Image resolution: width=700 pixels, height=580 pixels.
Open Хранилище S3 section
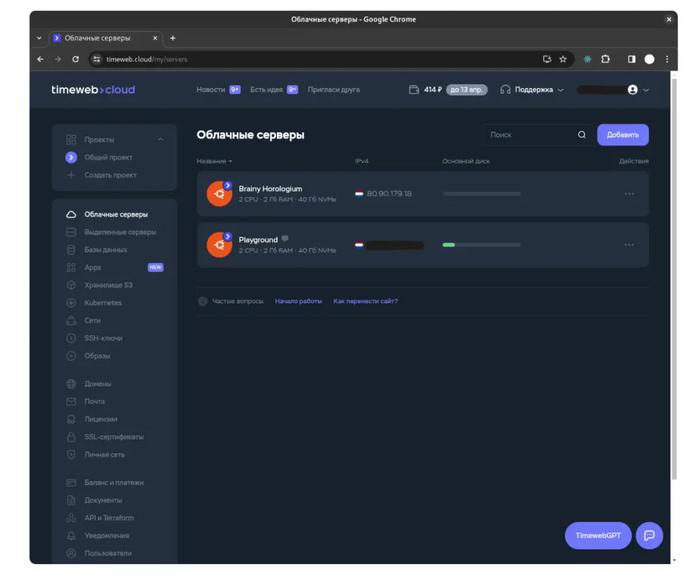[x=108, y=285]
